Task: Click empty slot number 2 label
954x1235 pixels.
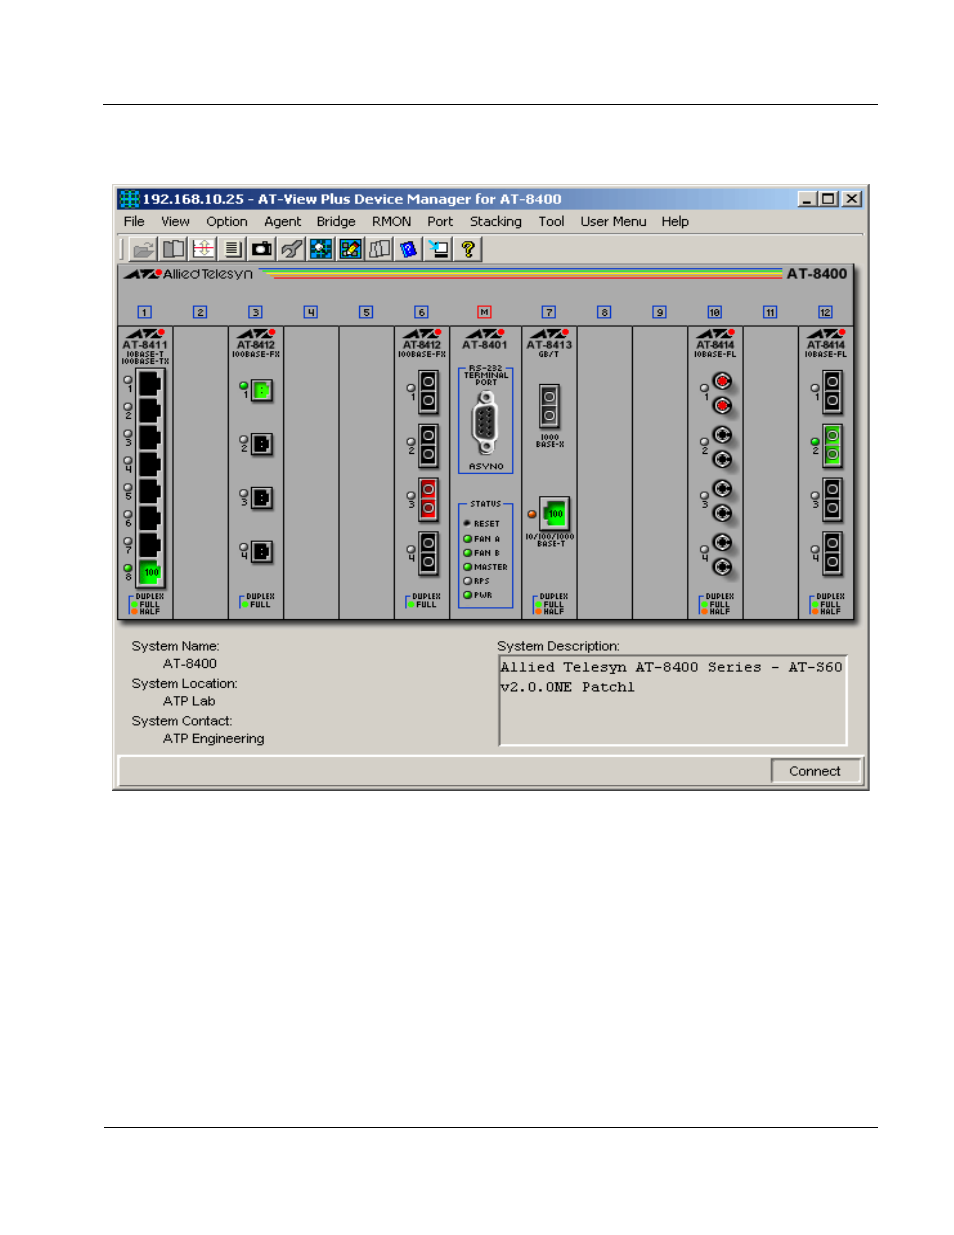Action: tap(200, 312)
